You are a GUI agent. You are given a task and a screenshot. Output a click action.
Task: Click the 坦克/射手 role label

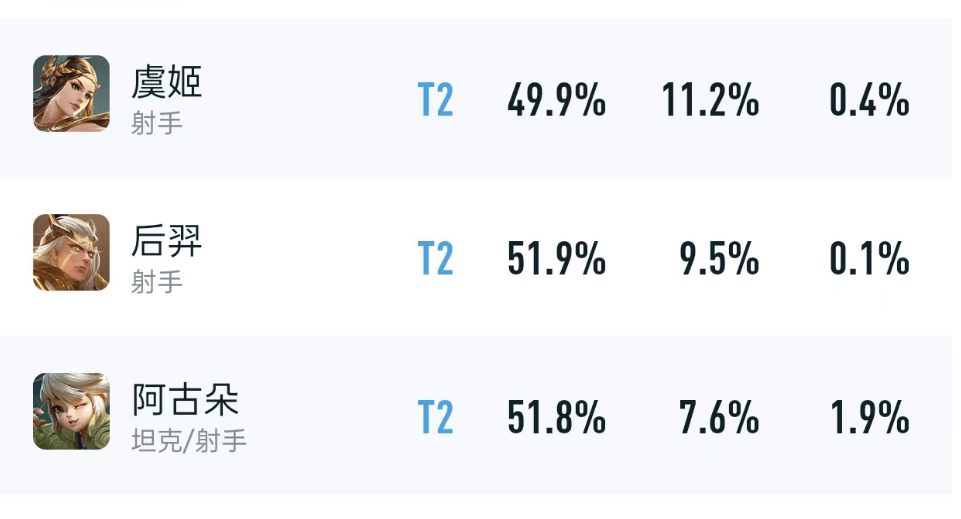coord(189,441)
